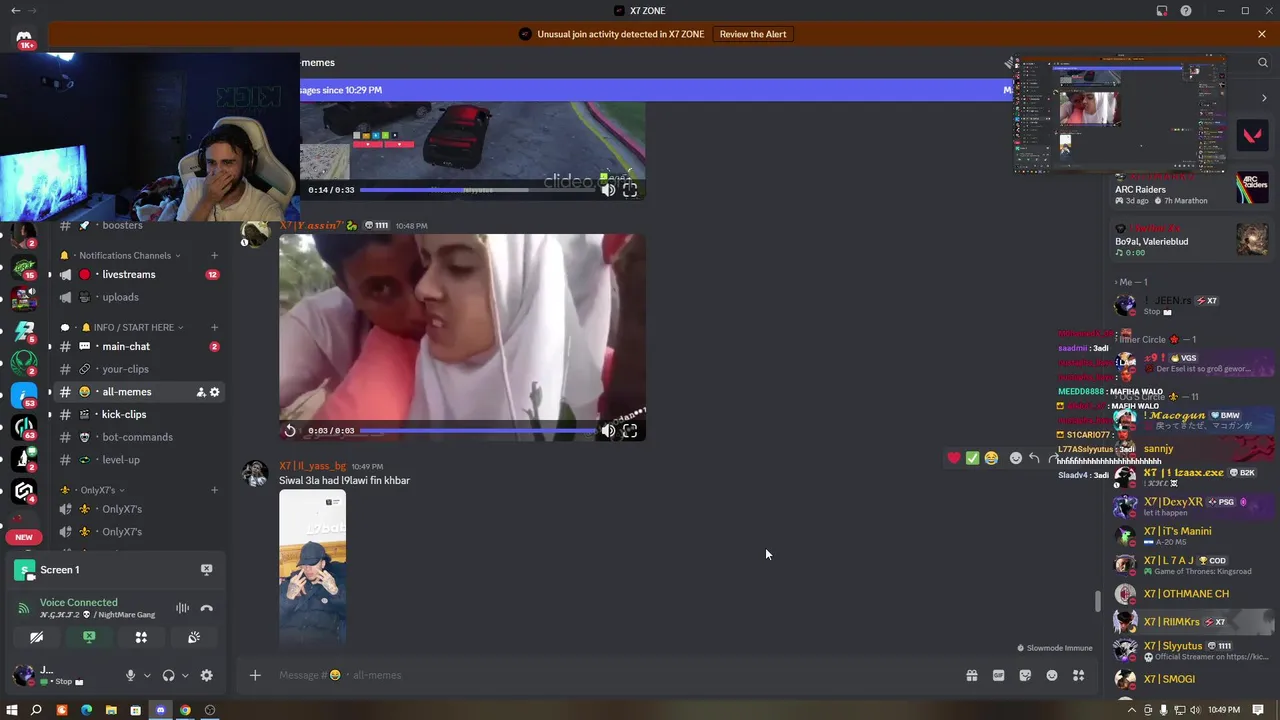The image size is (1280, 720).
Task: Open the attachment plus button in message bar
Action: (x=255, y=675)
